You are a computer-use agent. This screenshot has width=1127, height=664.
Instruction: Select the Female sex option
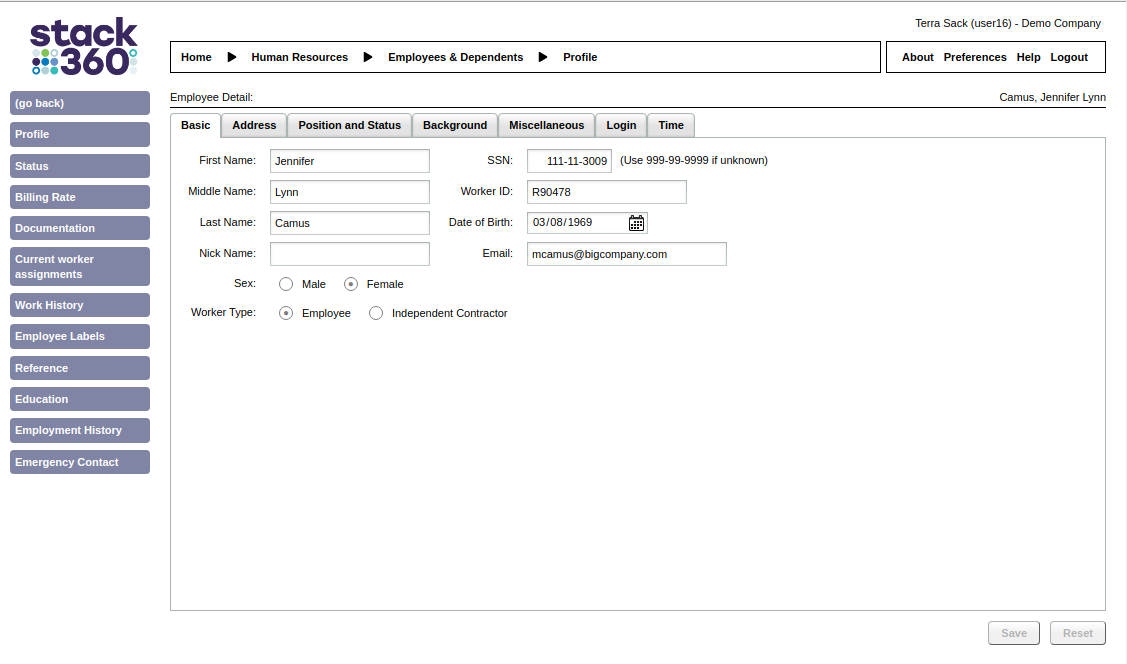(x=351, y=284)
